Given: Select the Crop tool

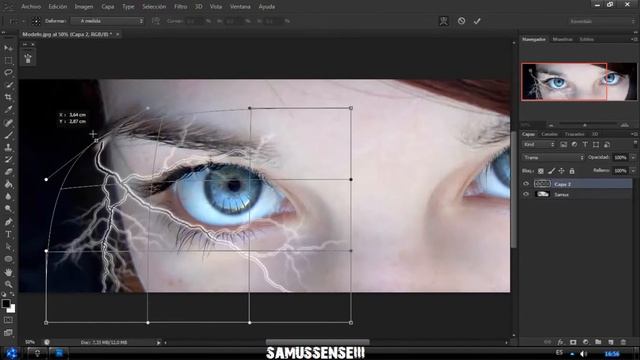Looking at the screenshot, I should tap(8, 97).
